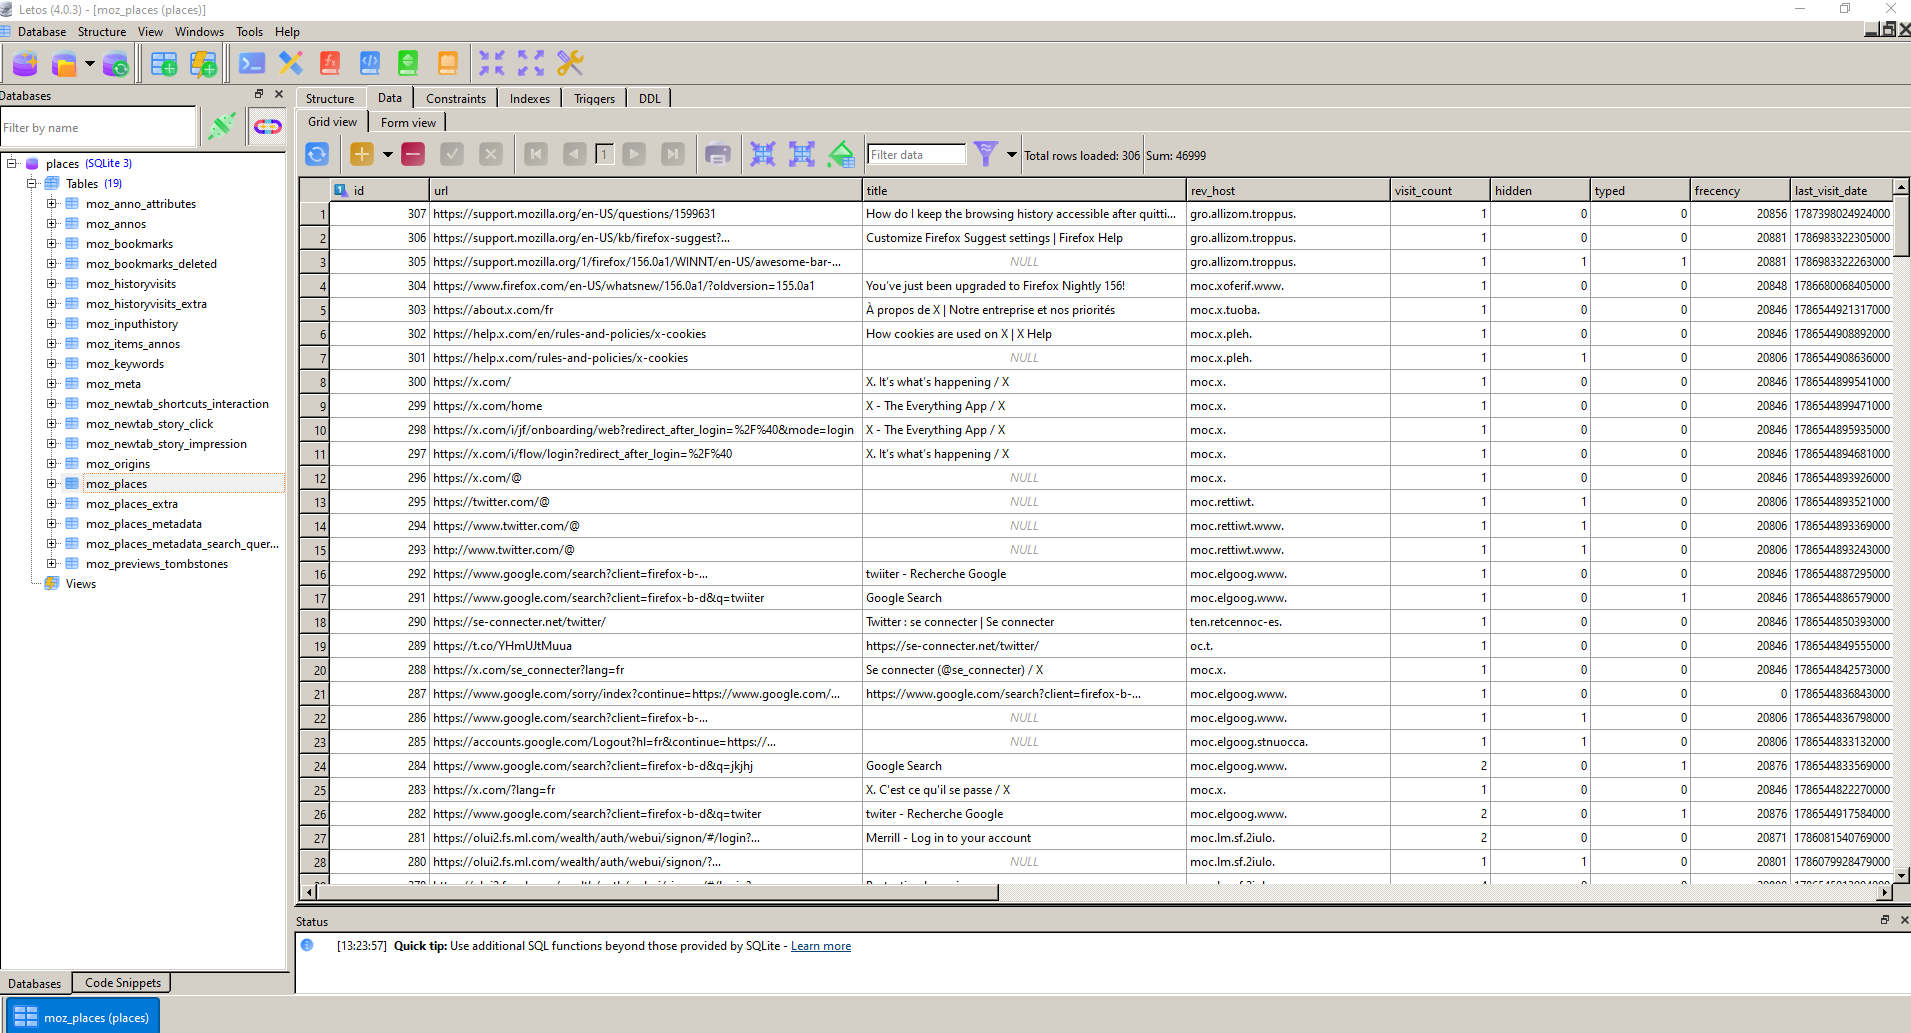Expand the moz_keywords table node
Image resolution: width=1911 pixels, height=1033 pixels.
[x=52, y=363]
